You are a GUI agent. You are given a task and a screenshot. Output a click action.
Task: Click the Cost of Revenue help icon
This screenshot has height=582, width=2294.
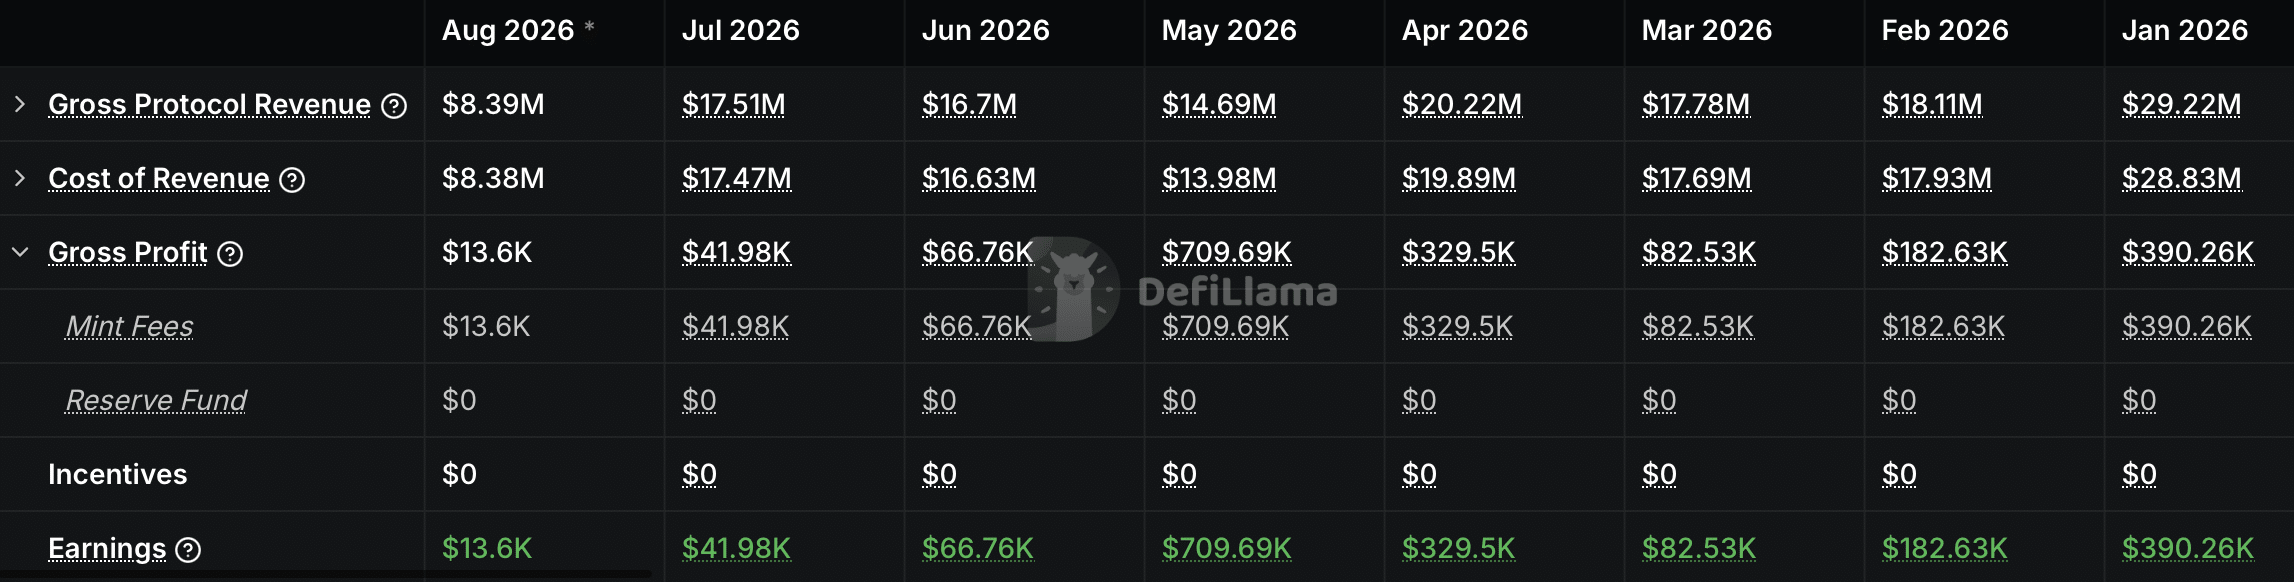point(292,179)
